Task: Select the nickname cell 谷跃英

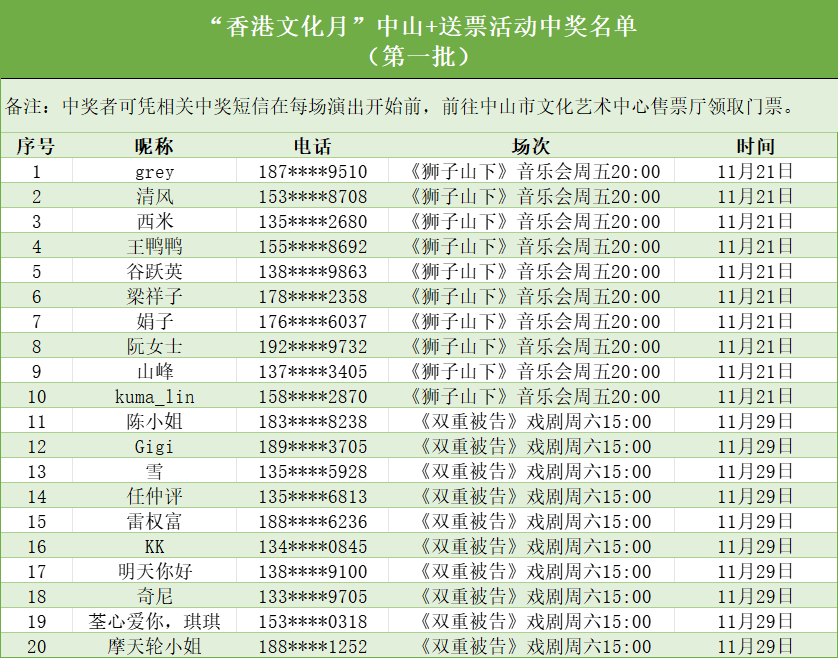Action: (x=154, y=271)
